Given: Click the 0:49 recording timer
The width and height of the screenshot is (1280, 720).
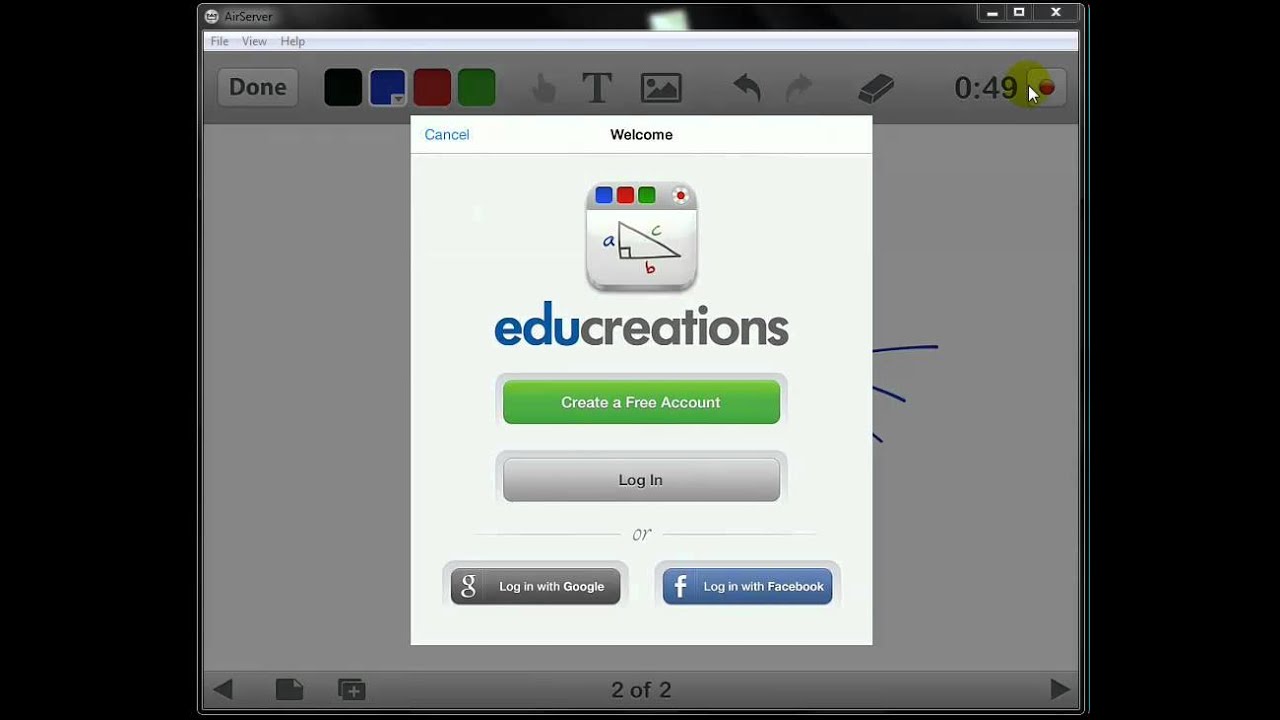Looking at the screenshot, I should (985, 88).
